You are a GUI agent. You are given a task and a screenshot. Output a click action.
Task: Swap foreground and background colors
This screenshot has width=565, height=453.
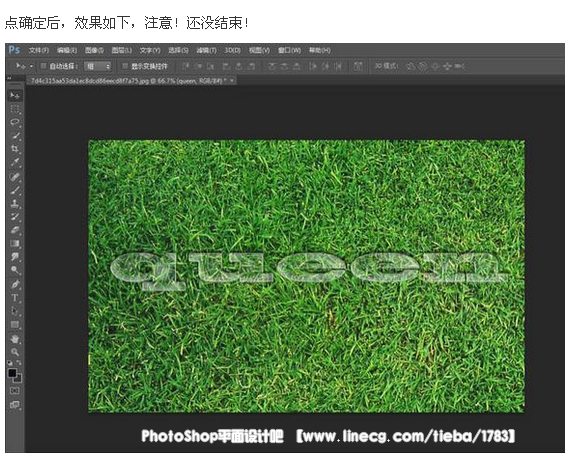tap(19, 363)
